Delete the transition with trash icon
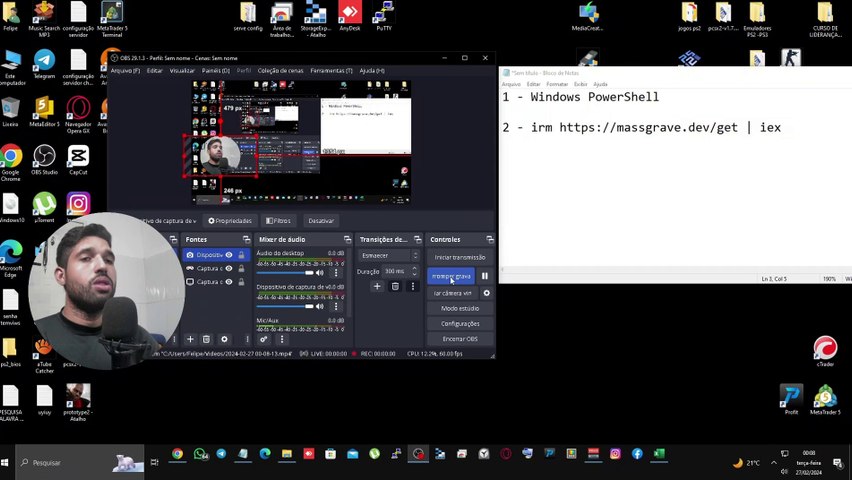Screen dimensions: 852x480 [395, 287]
